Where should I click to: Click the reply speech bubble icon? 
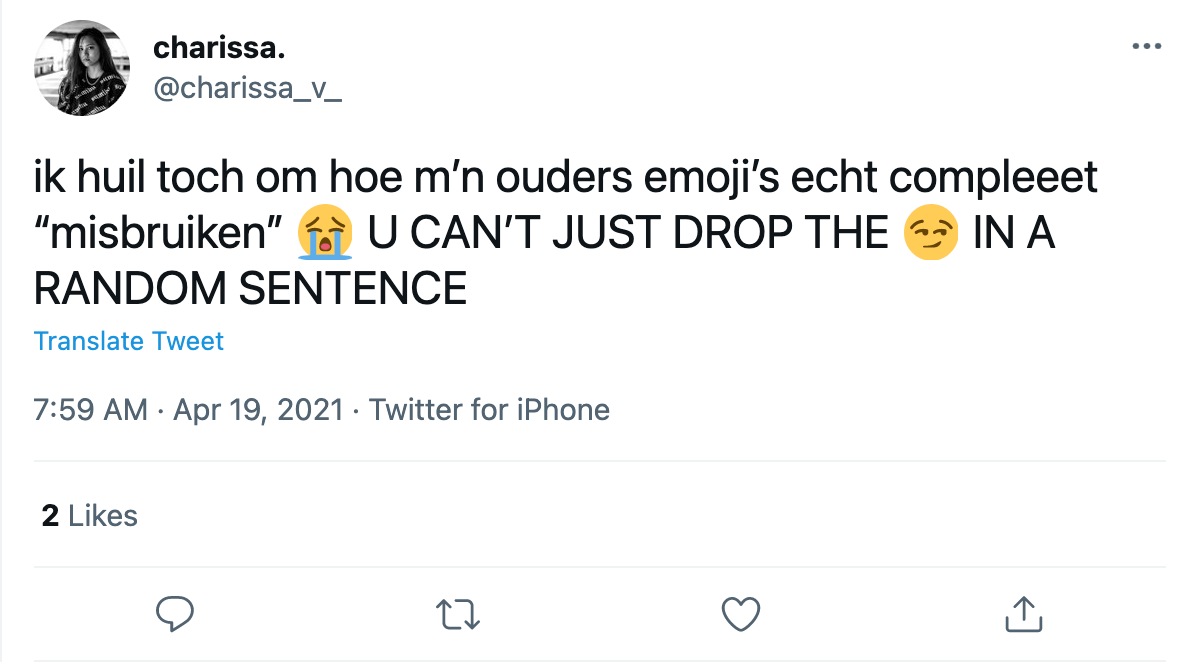175,613
